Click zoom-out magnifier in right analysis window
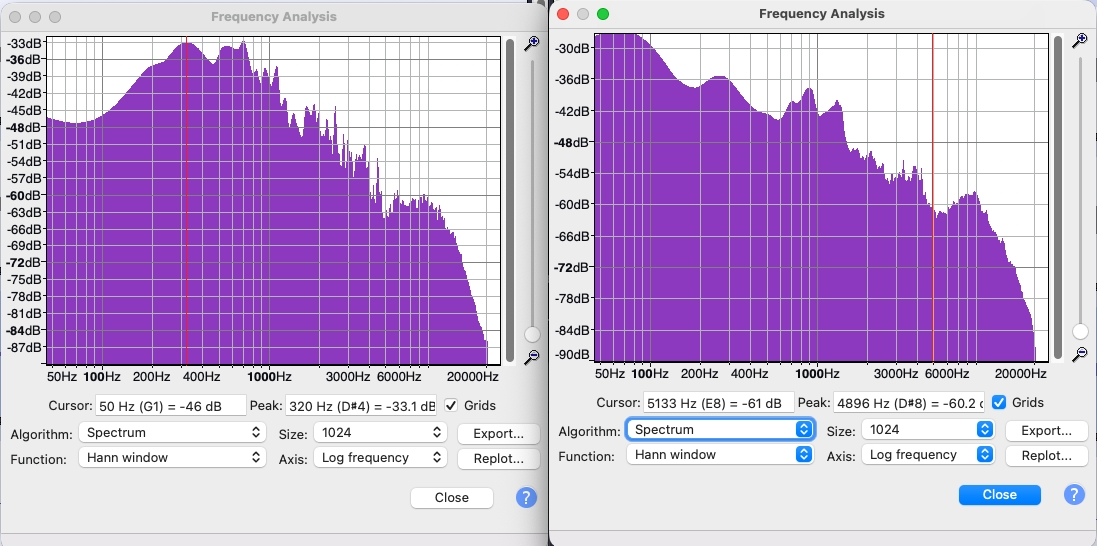Viewport: 1097px width, 546px height. (x=1079, y=354)
